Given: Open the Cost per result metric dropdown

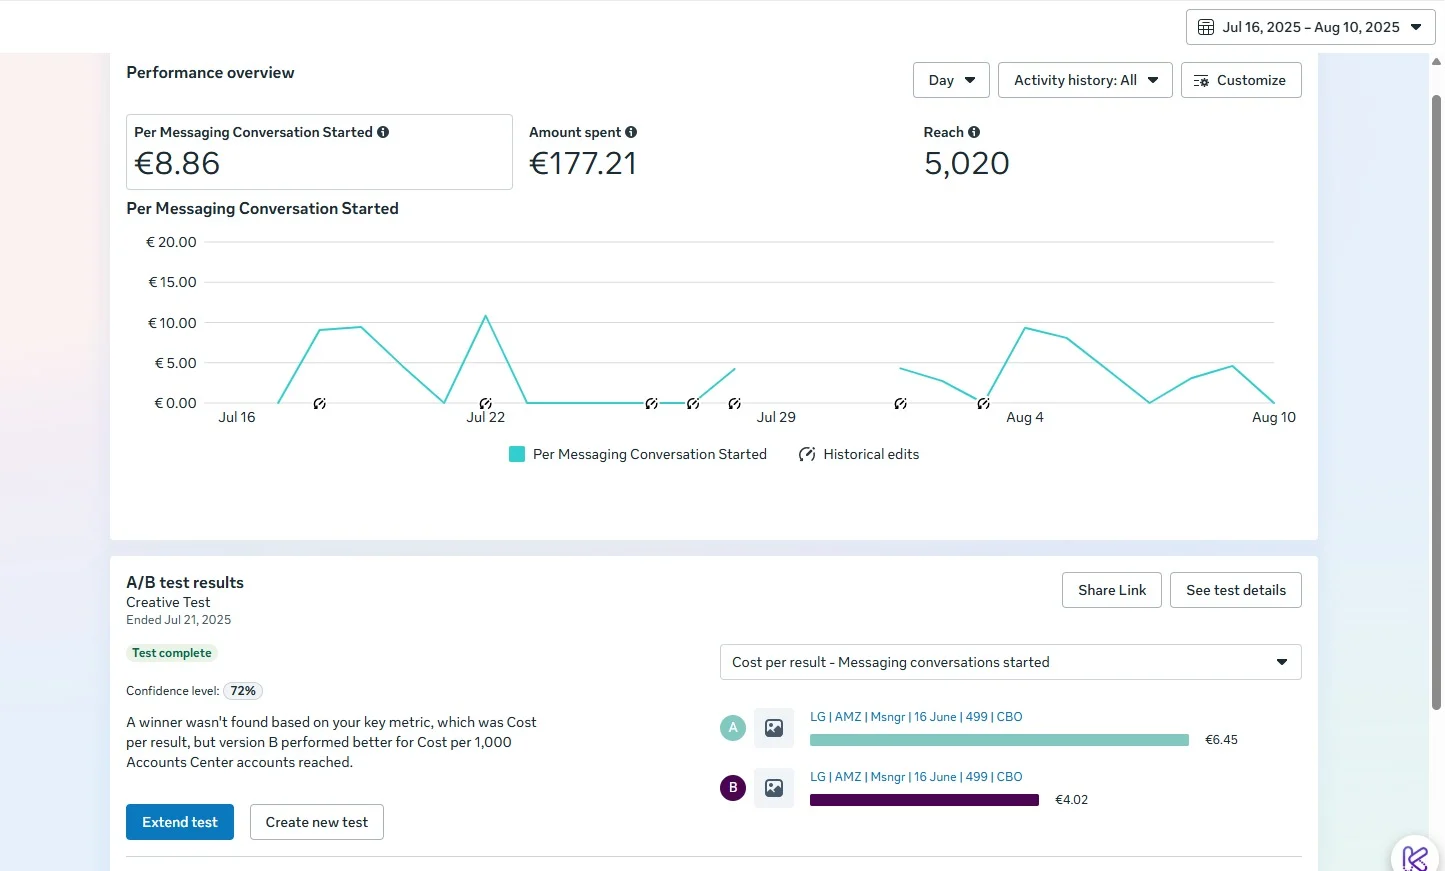Looking at the screenshot, I should [x=1010, y=662].
